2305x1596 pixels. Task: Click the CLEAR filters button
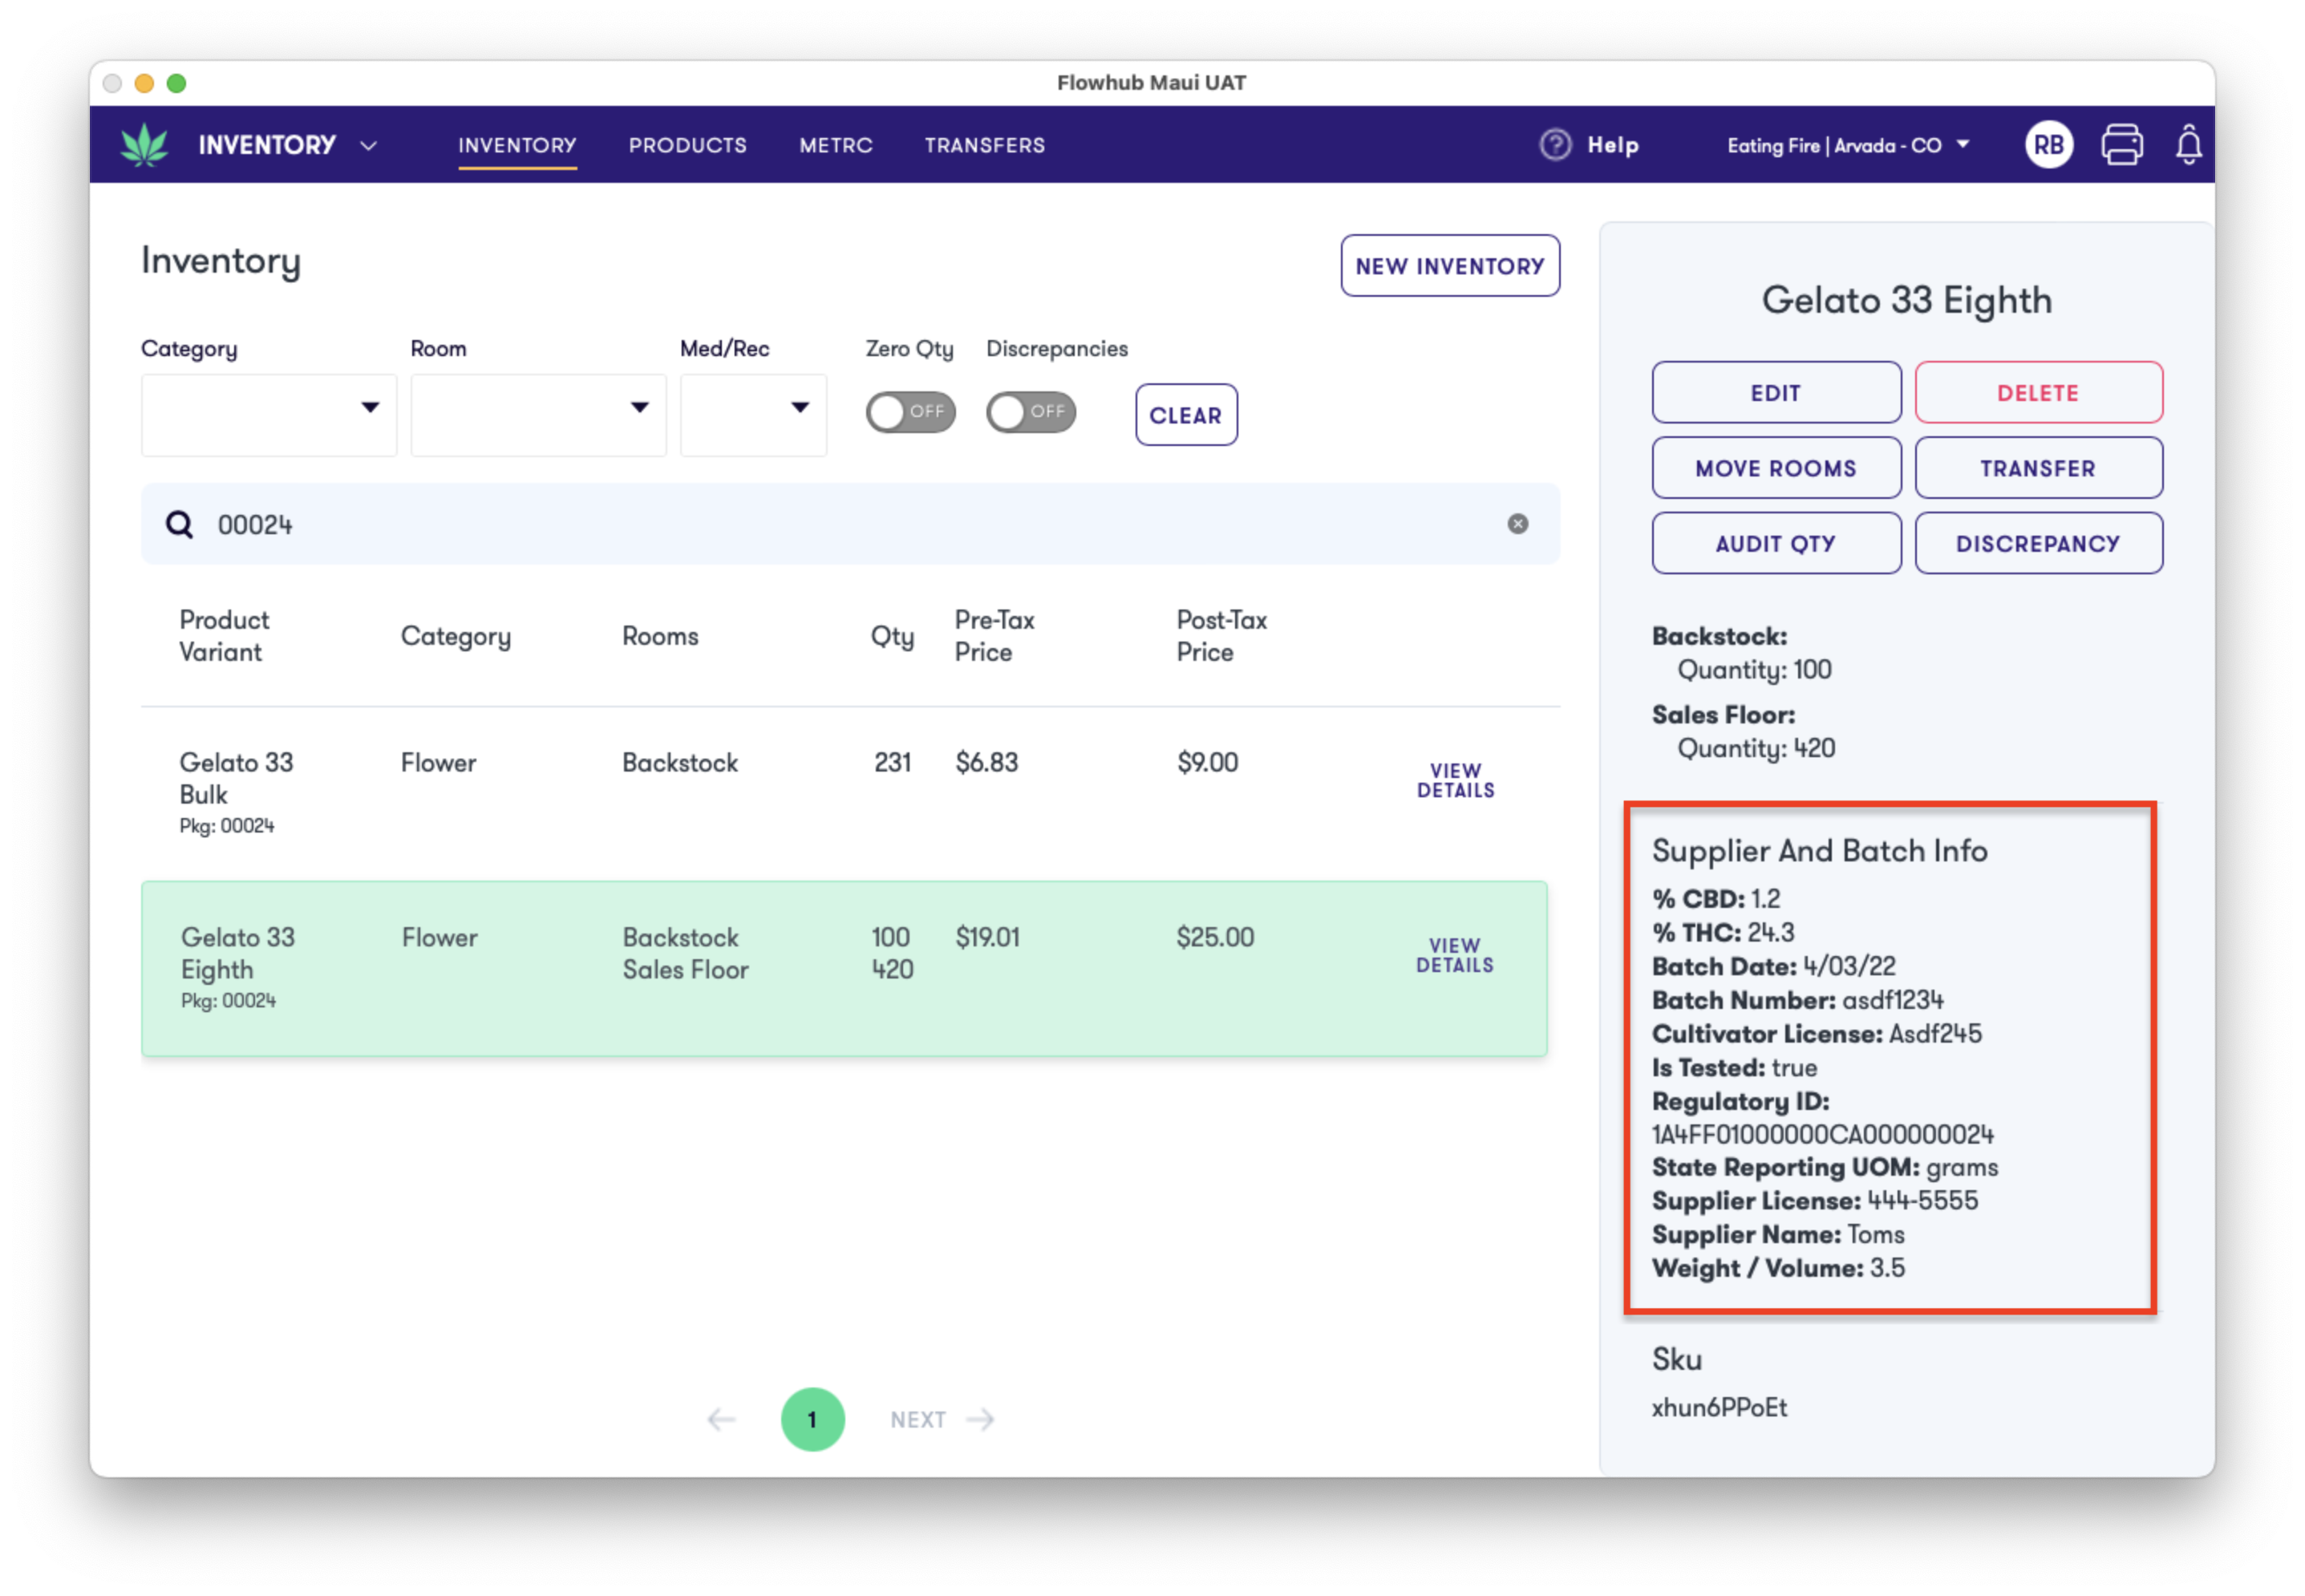1186,415
